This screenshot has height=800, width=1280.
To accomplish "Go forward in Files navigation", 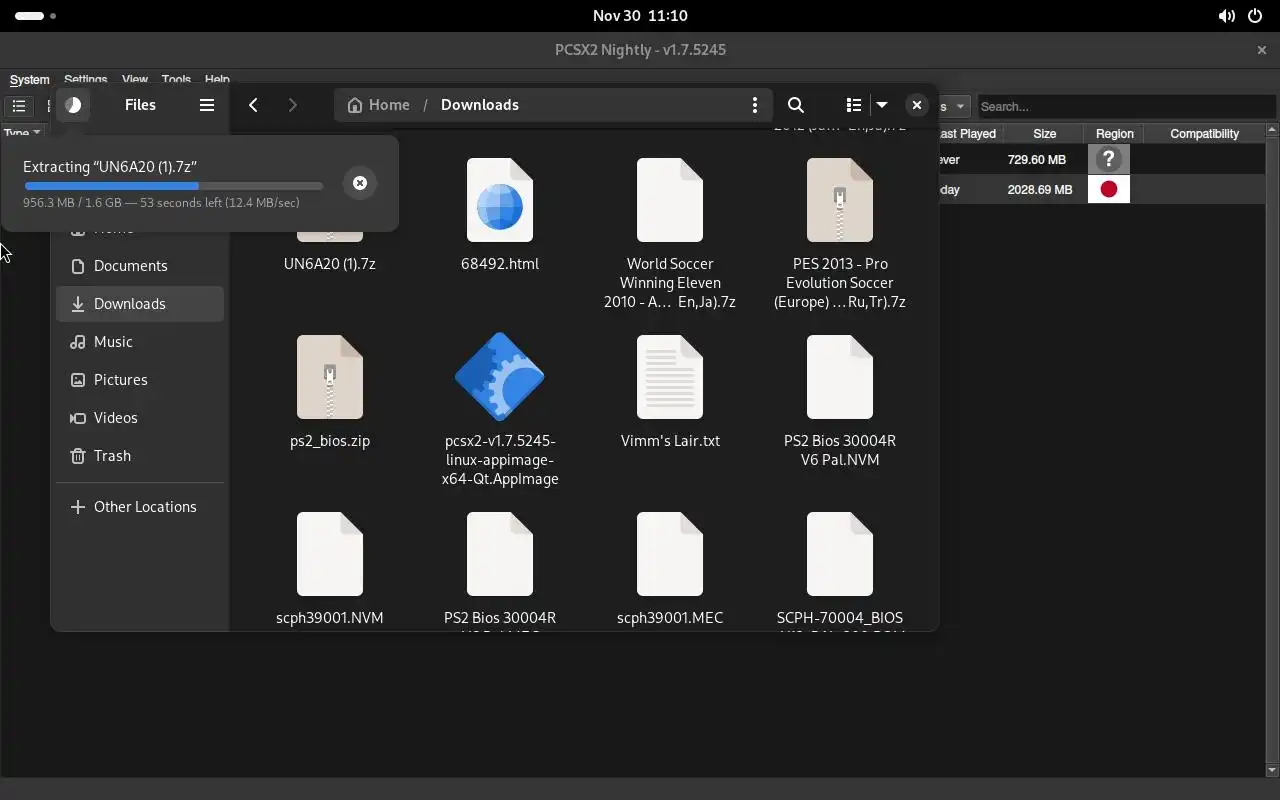I will pyautogui.click(x=292, y=105).
